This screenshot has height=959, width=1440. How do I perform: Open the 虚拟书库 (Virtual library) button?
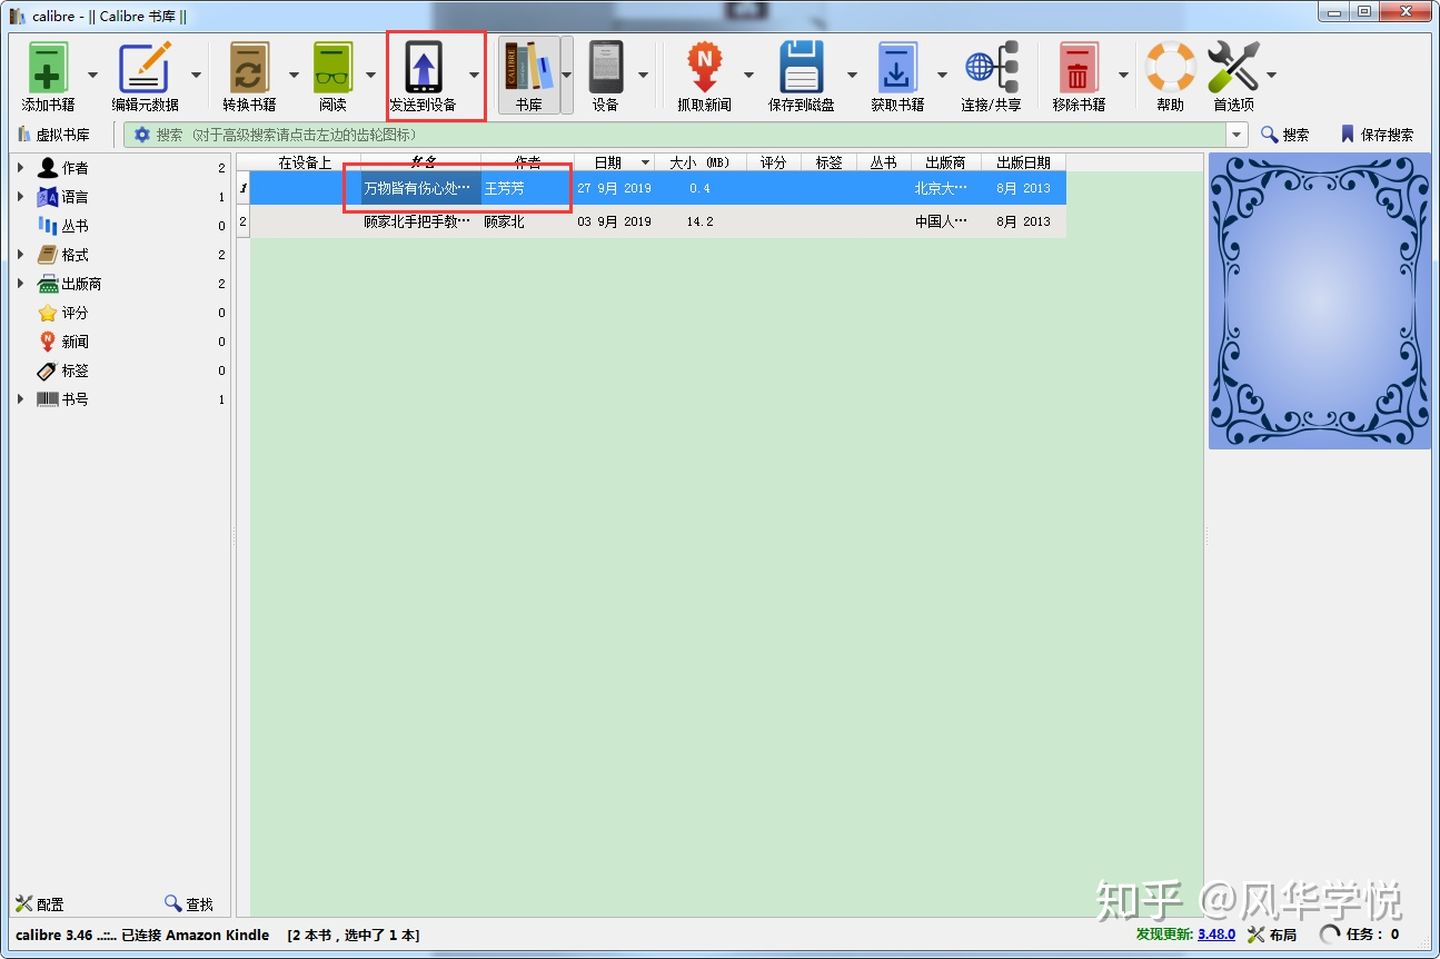pyautogui.click(x=54, y=135)
